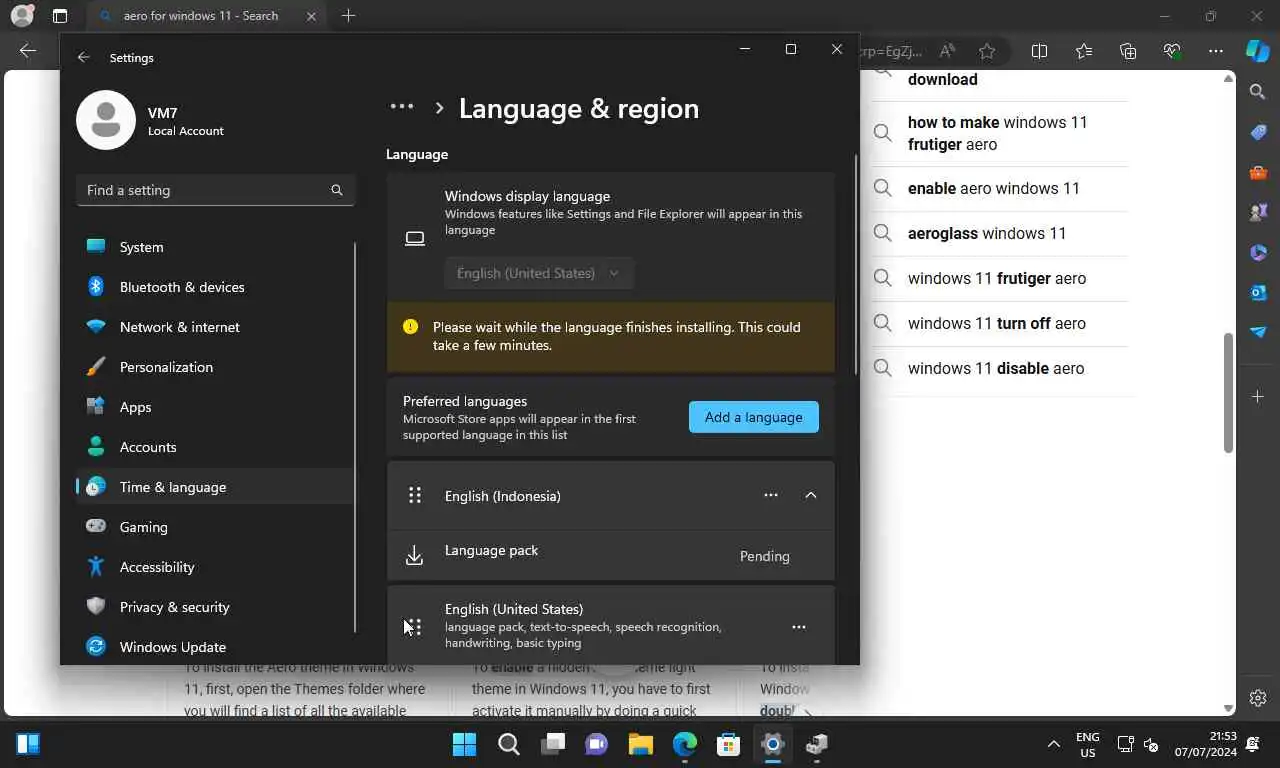Click the VM7 user profile avatar

tap(106, 120)
